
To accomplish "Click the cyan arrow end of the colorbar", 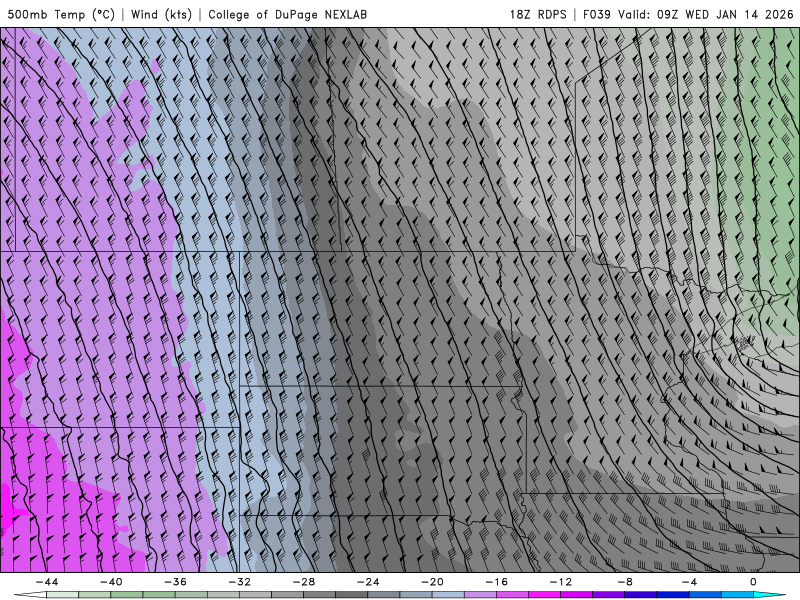I will click(769, 595).
